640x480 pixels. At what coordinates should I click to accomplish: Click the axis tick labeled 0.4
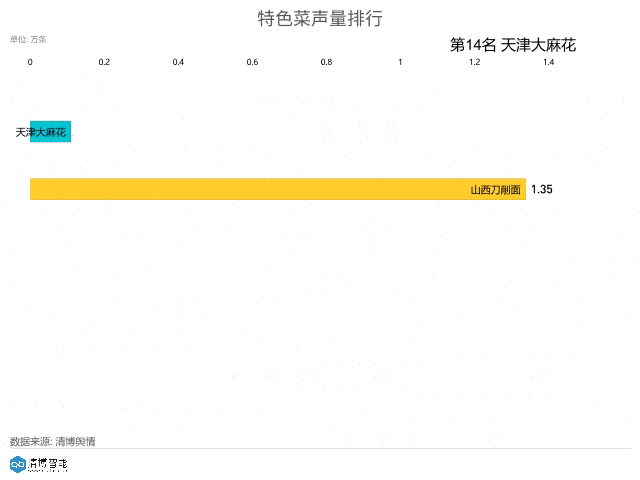coord(178,62)
